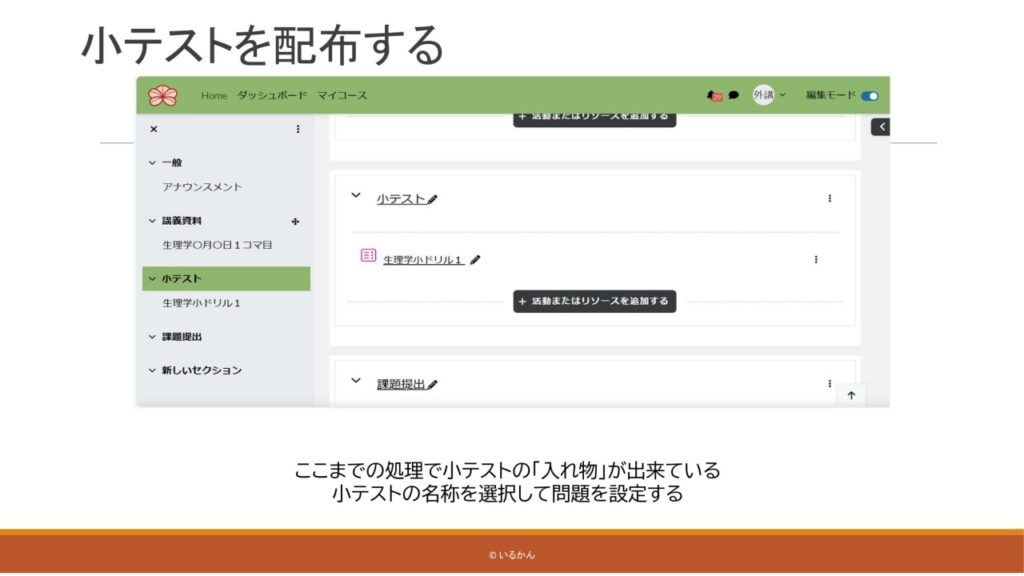Screen dimensions: 1024x576
Task: Expand the user menu beside the avatar
Action: coord(782,96)
